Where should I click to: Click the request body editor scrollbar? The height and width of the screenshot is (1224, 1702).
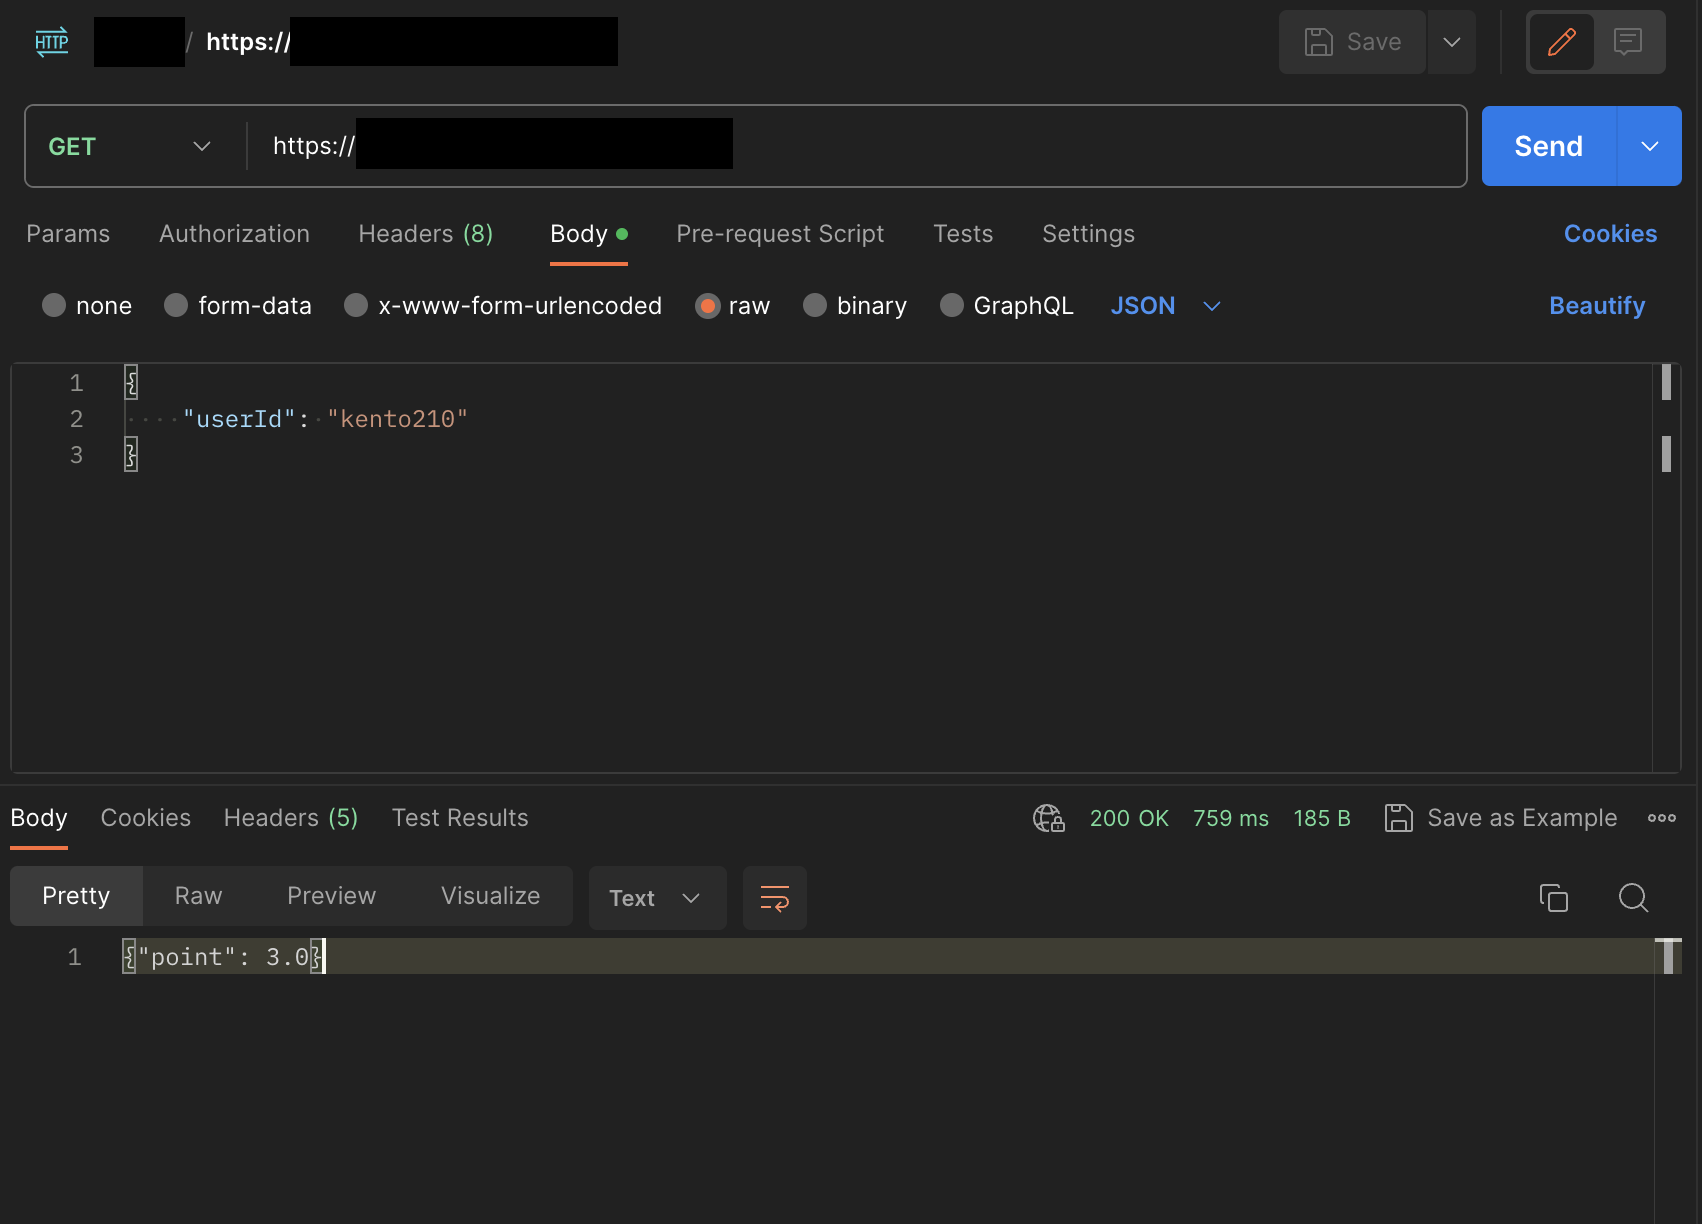point(1666,453)
